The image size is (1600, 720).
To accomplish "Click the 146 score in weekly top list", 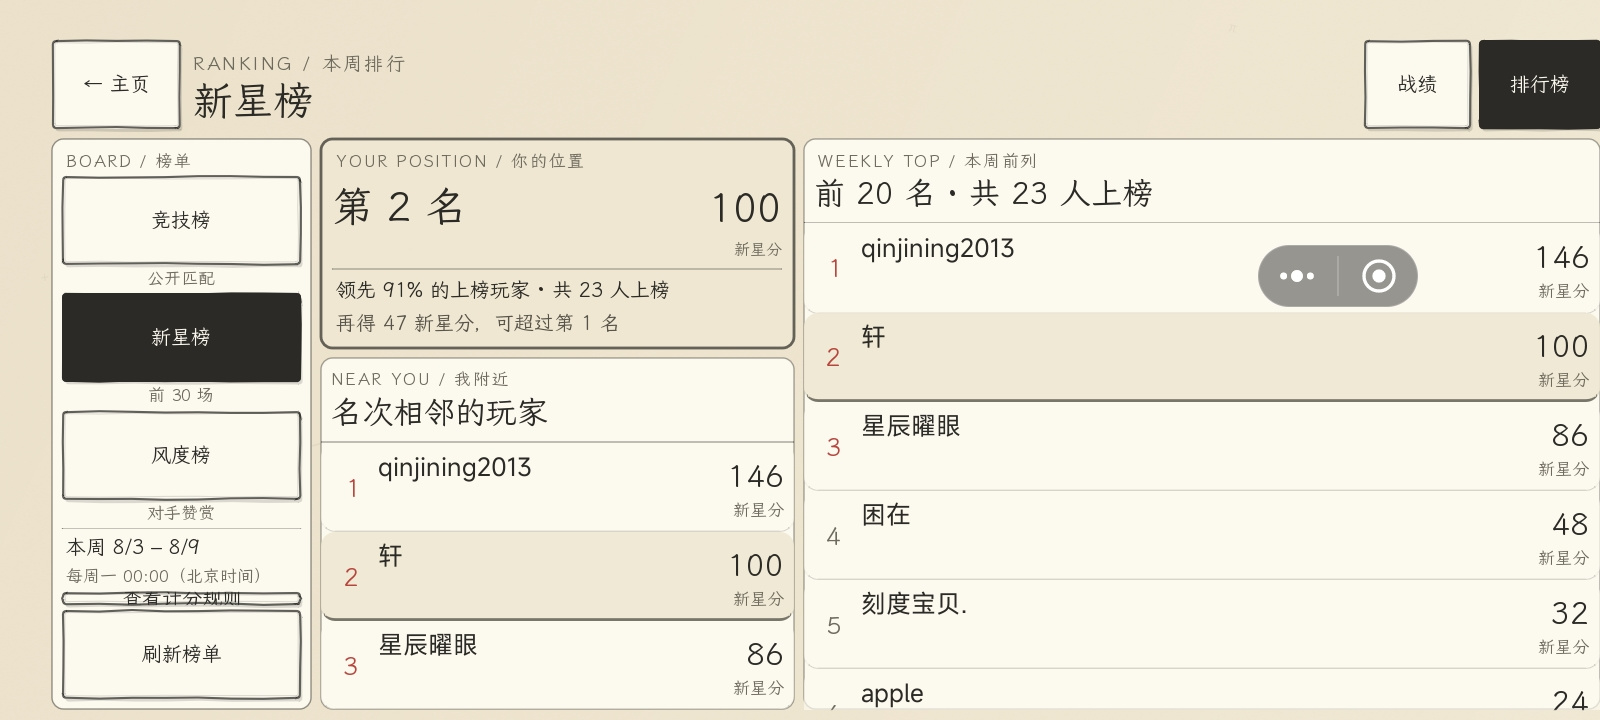I will [1562, 258].
